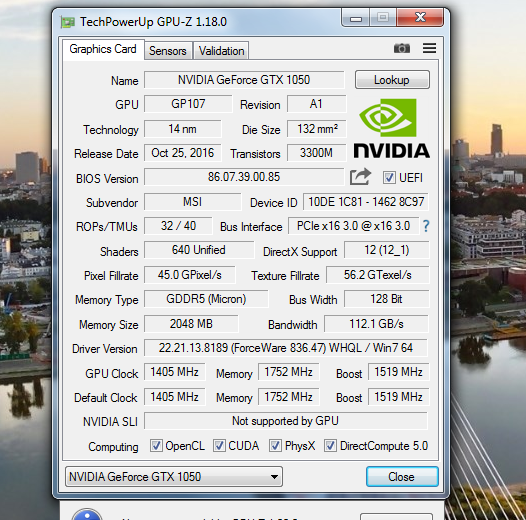The width and height of the screenshot is (526, 520).
Task: Click the Device ID field 10DE 1C81
Action: pos(366,202)
